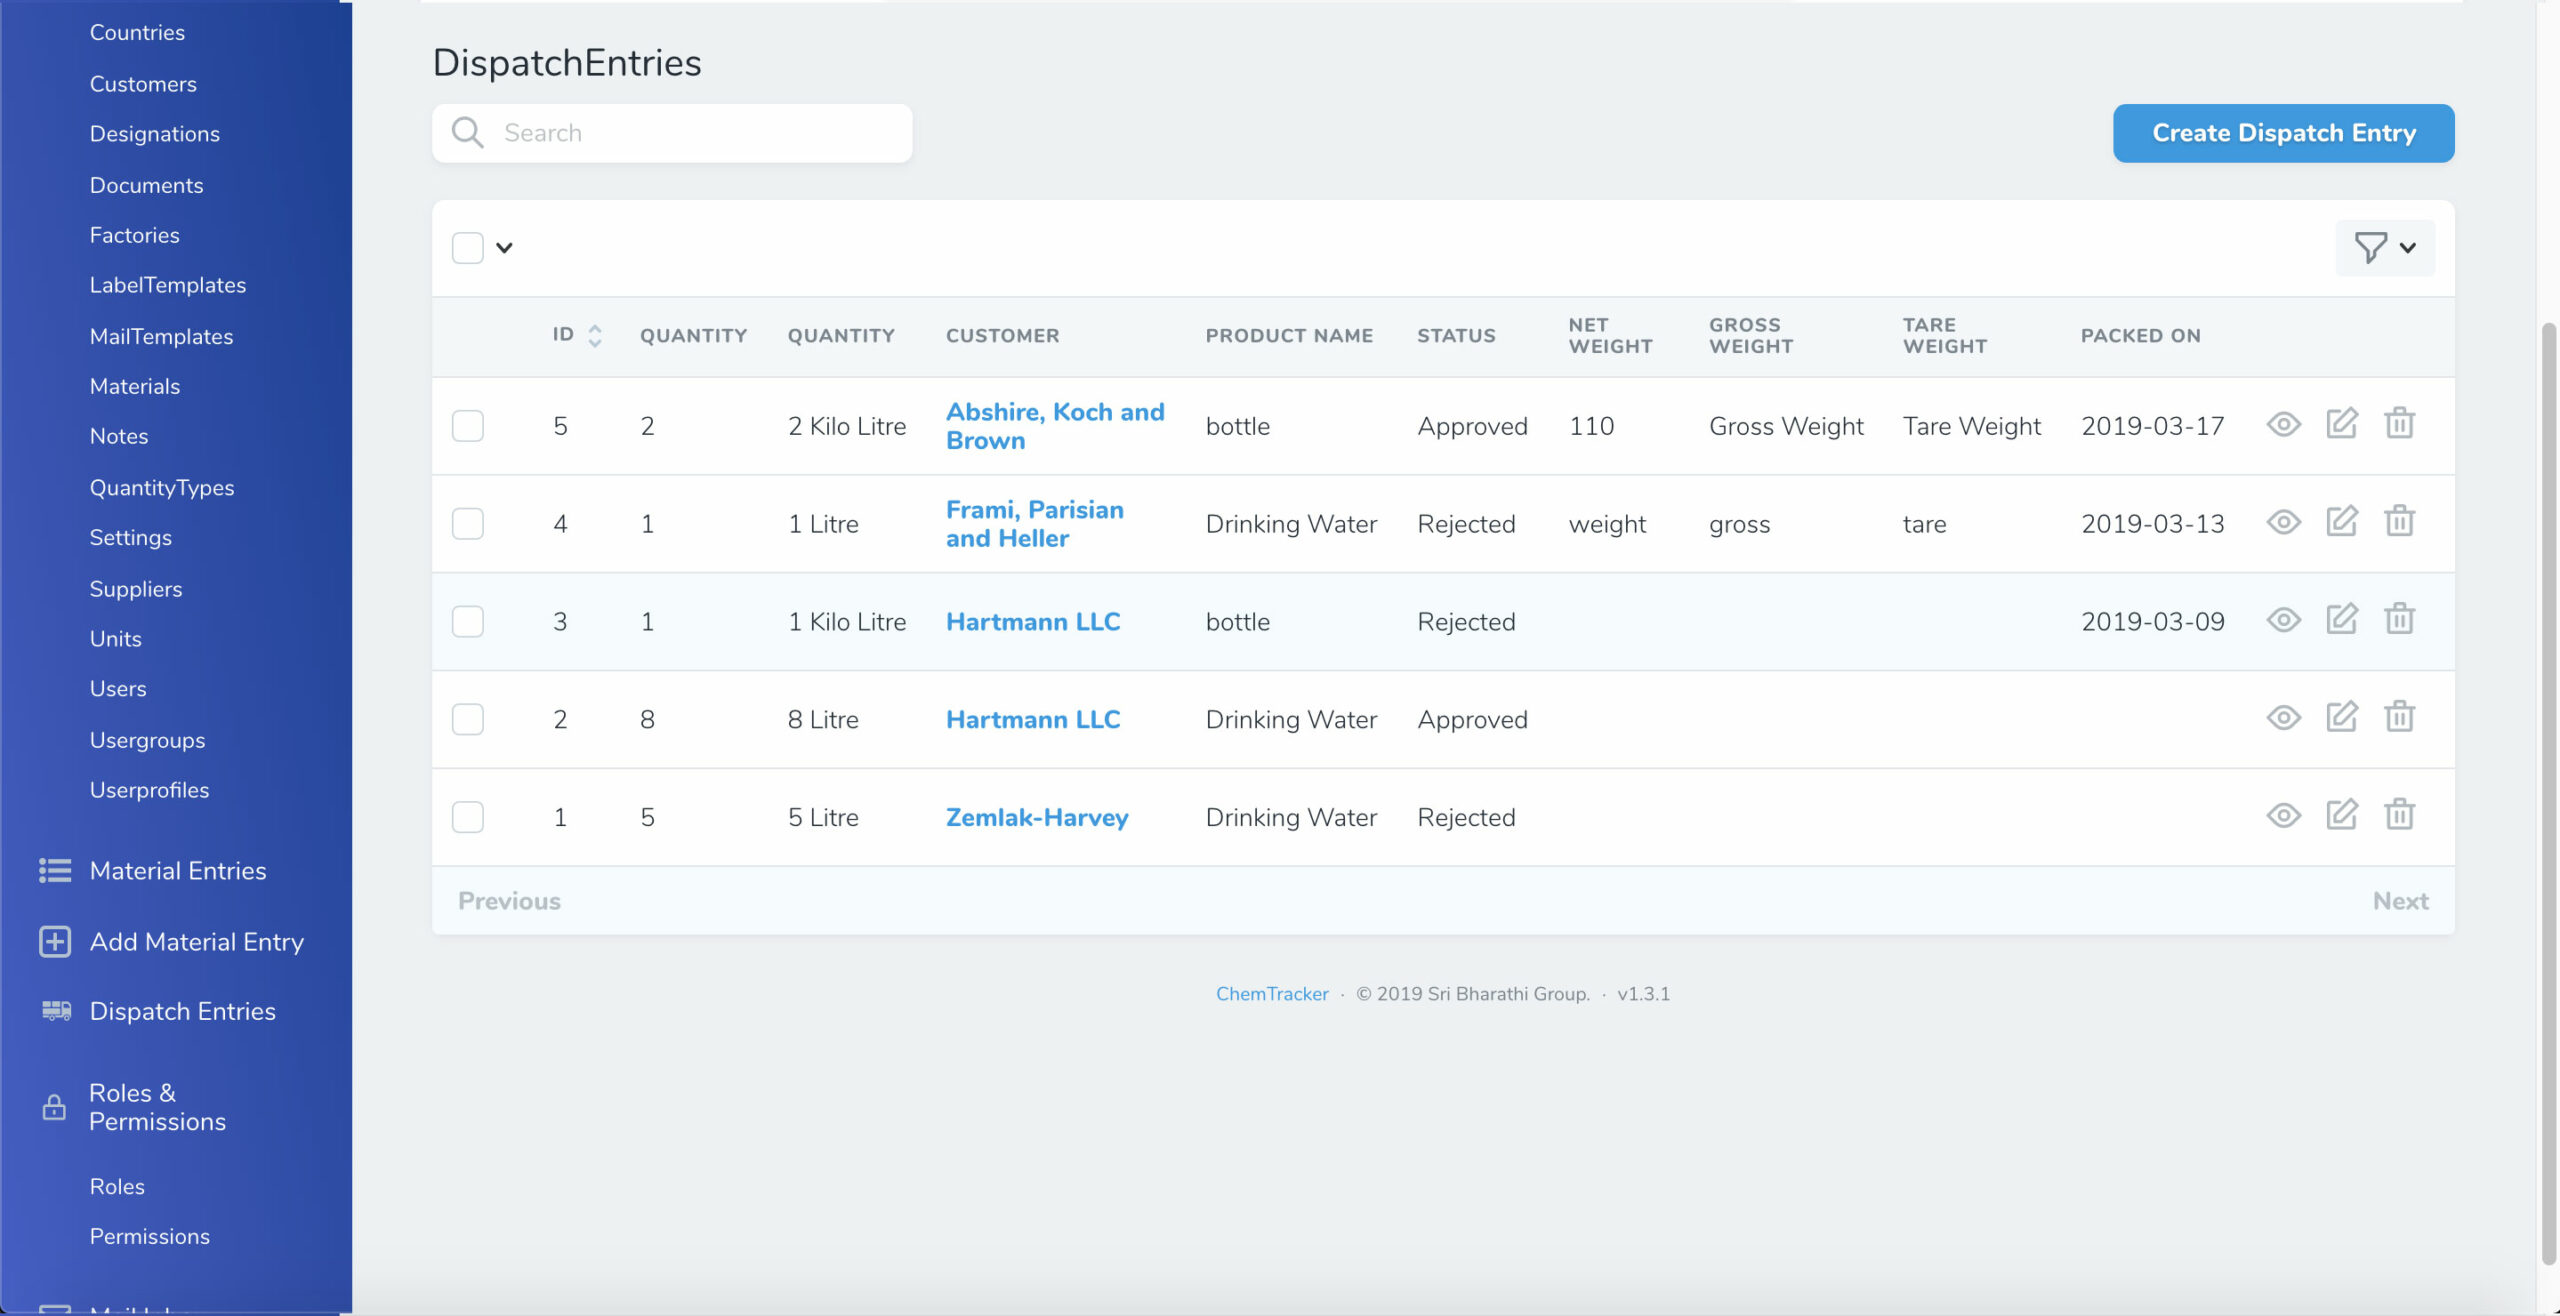
Task: View entry 1 details eye icon
Action: tap(2283, 815)
